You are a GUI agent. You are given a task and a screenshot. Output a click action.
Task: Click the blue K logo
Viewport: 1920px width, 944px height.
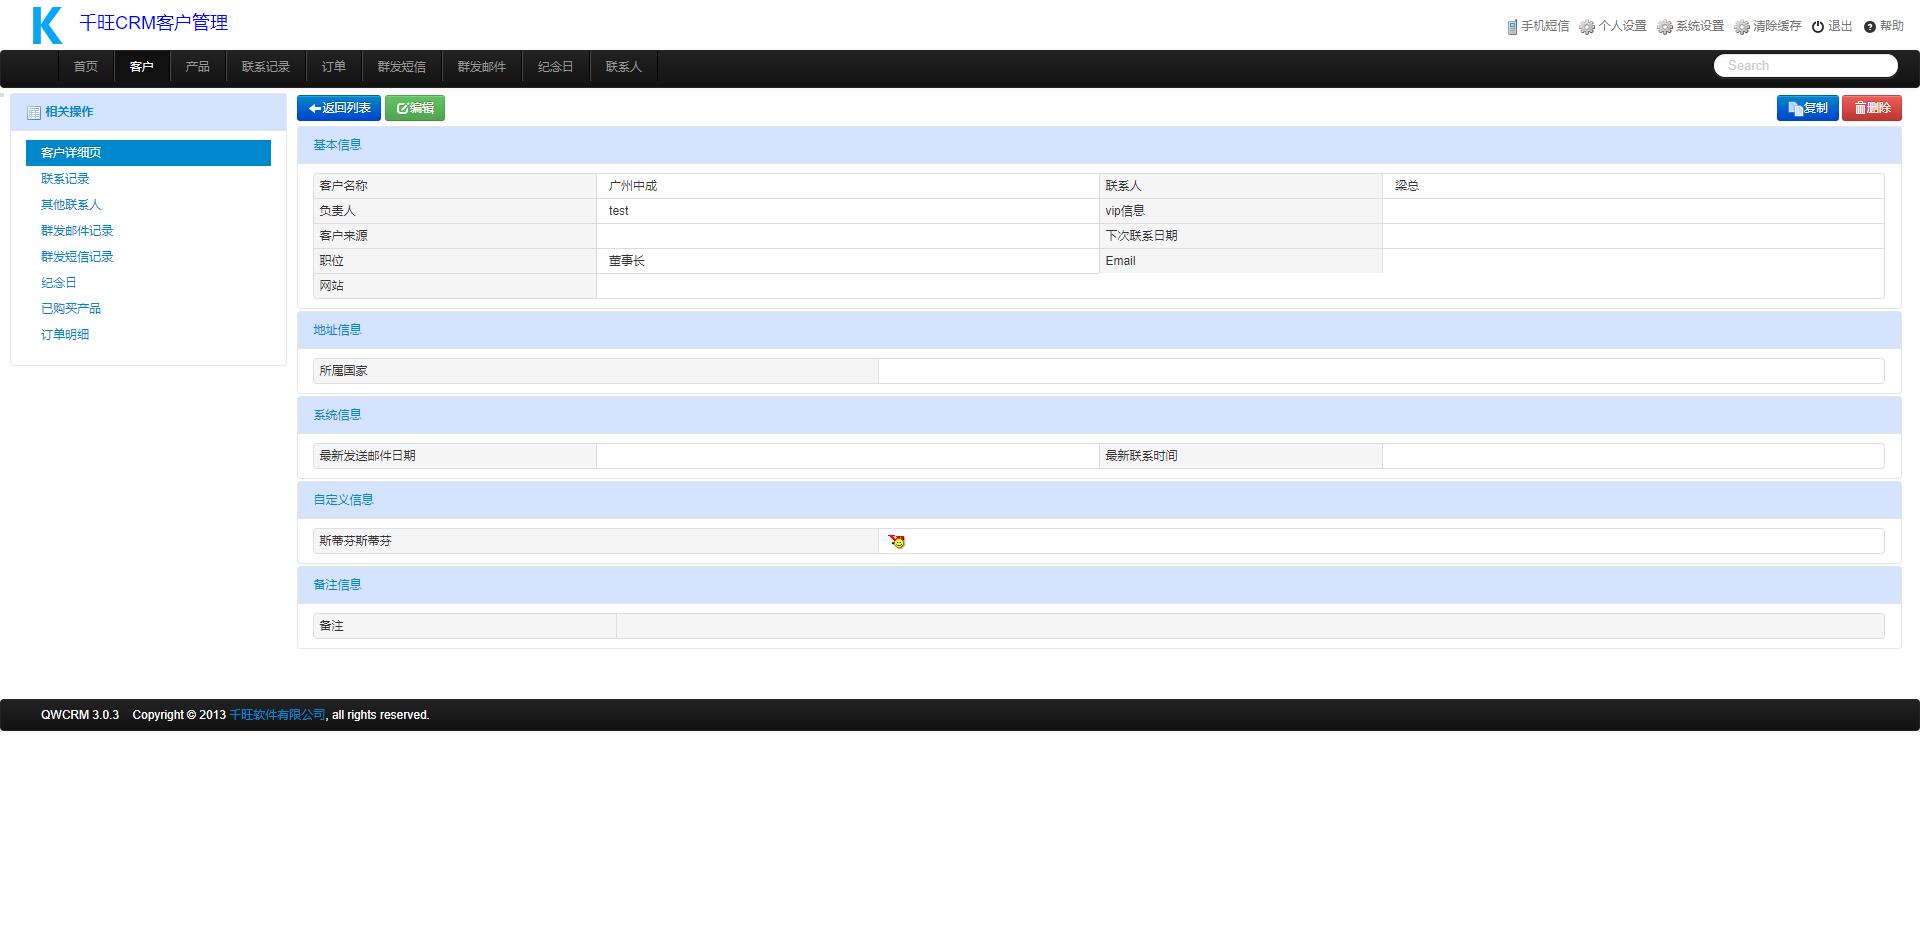(x=47, y=26)
